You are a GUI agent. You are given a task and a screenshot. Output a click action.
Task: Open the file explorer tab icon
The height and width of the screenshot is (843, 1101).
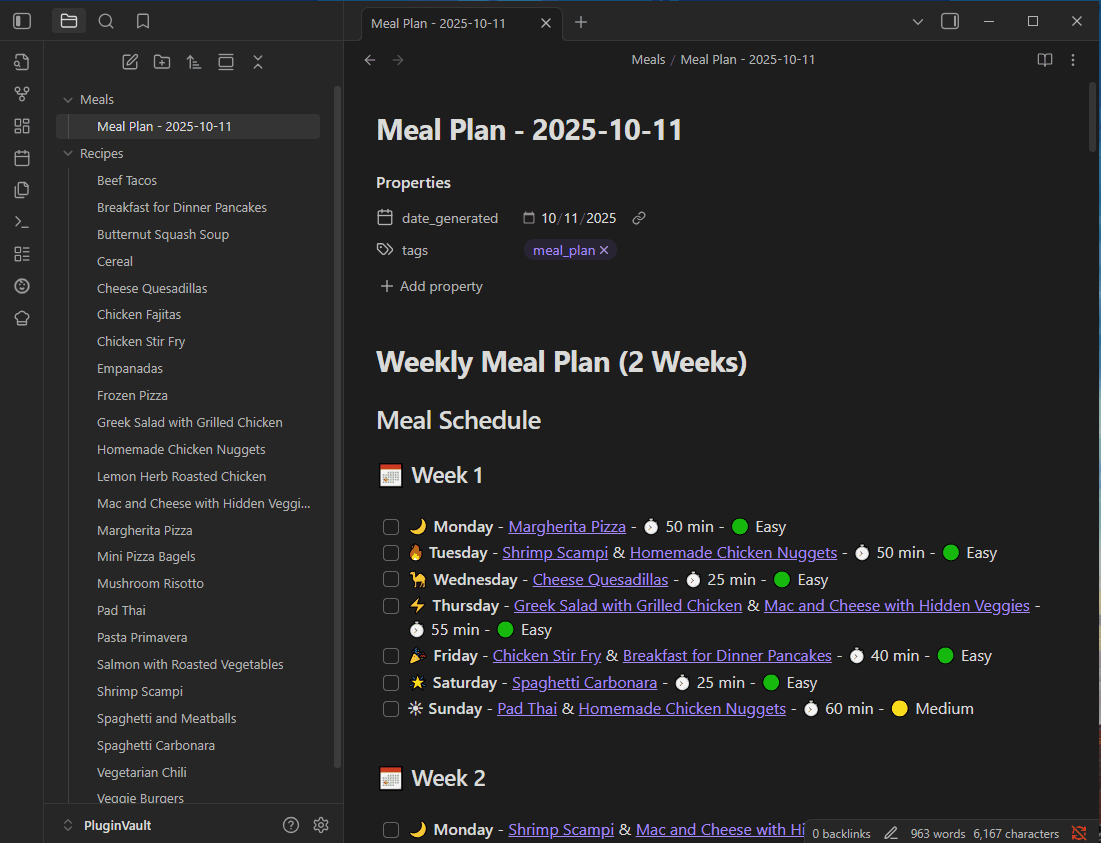(x=69, y=21)
